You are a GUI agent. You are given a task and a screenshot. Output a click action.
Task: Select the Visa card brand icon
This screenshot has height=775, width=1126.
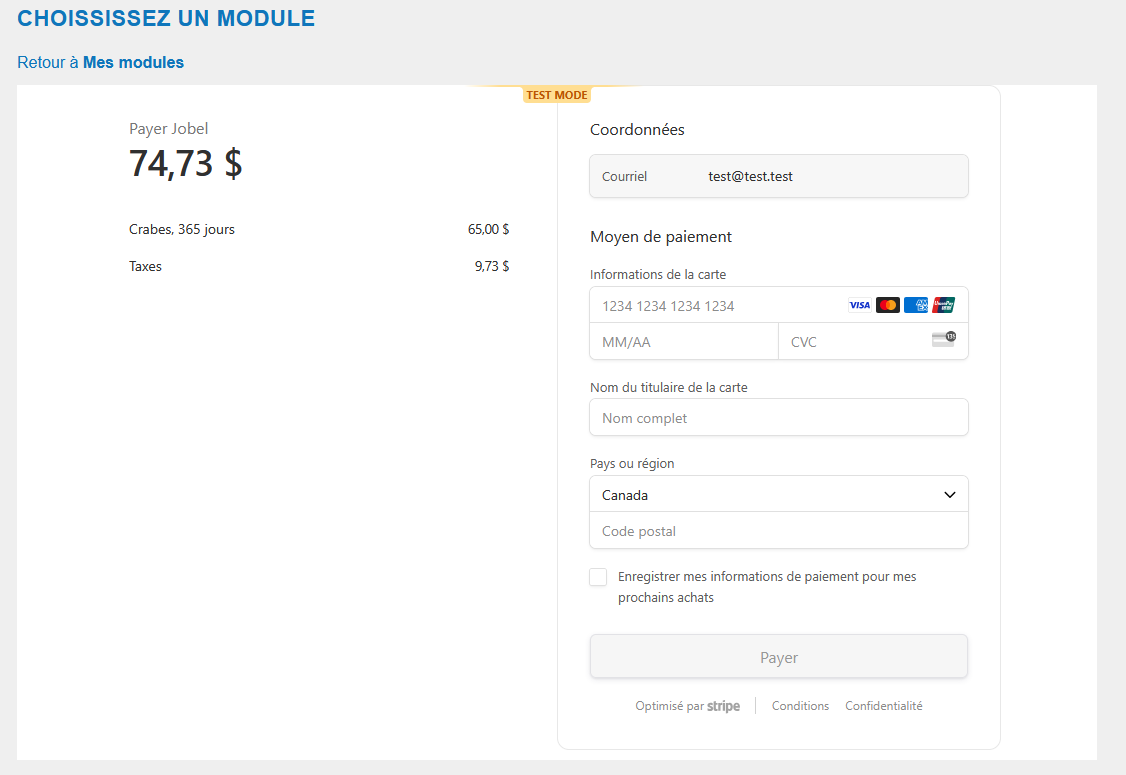pyautogui.click(x=859, y=305)
